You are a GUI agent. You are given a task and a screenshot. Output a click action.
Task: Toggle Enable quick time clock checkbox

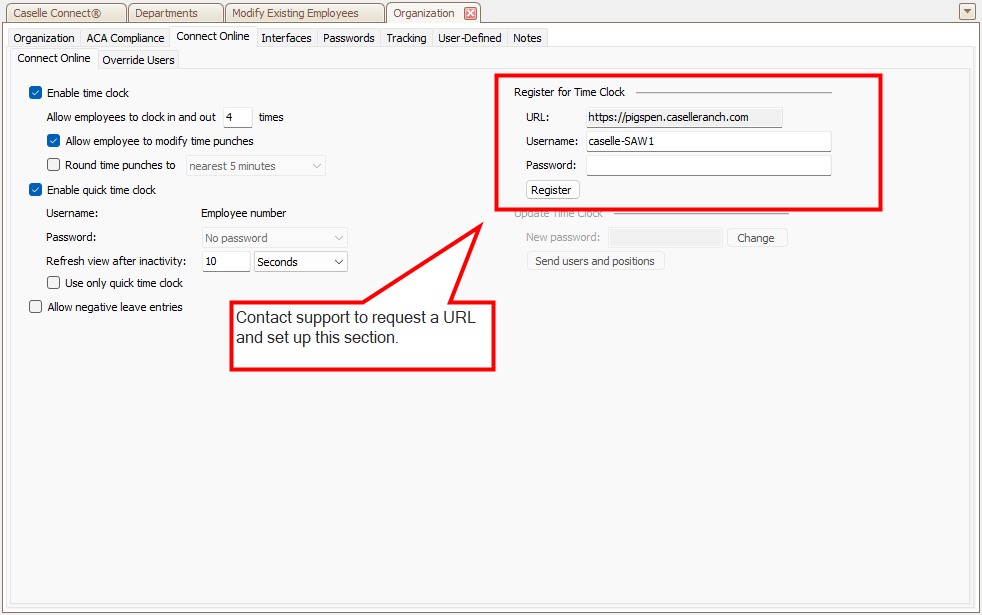point(36,190)
